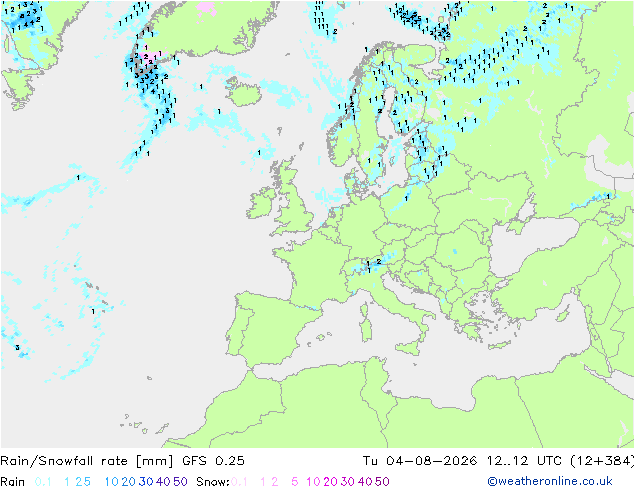Click the '2' rainfall value over the Alps

click(379, 262)
